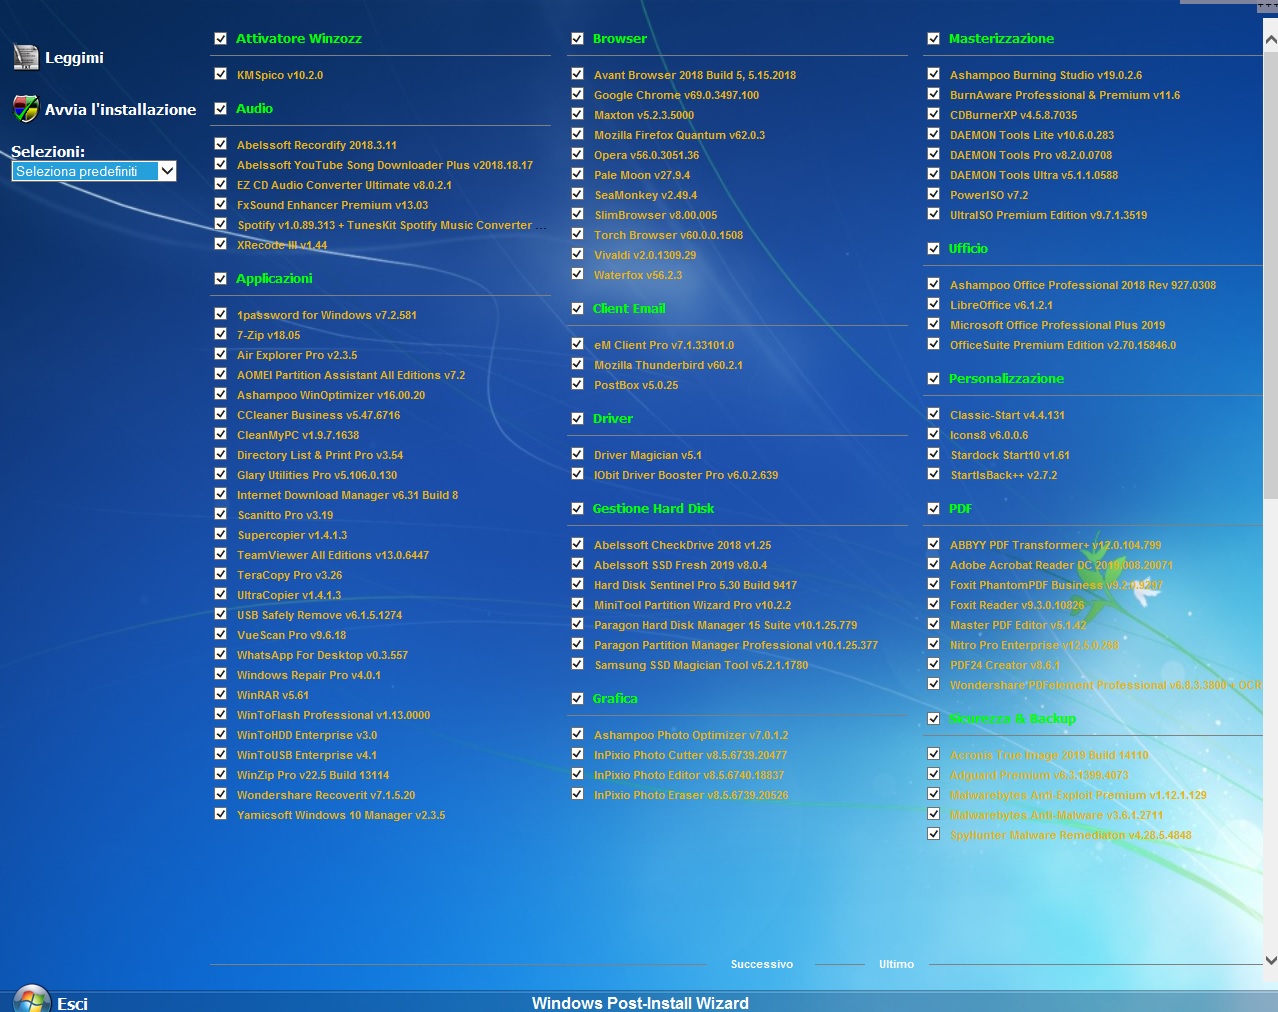
Task: Click the vertical scrollbar thumb
Action: tap(1271, 275)
